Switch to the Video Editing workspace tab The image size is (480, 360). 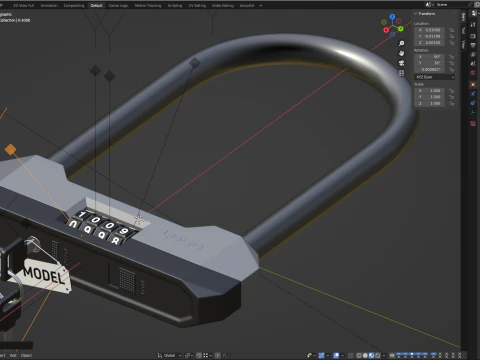point(223,5)
